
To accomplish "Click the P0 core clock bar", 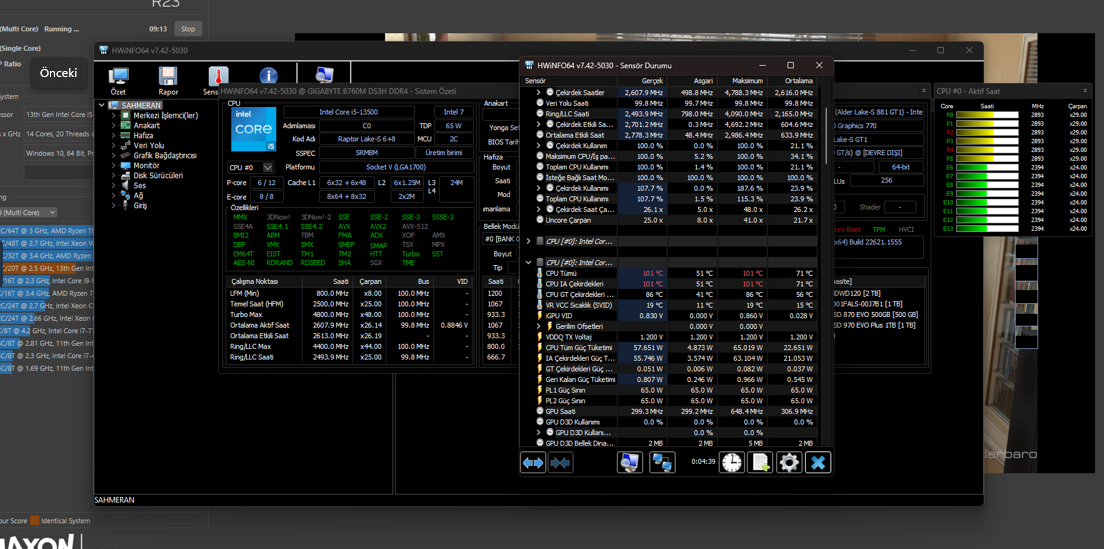I will pyautogui.click(x=989, y=114).
